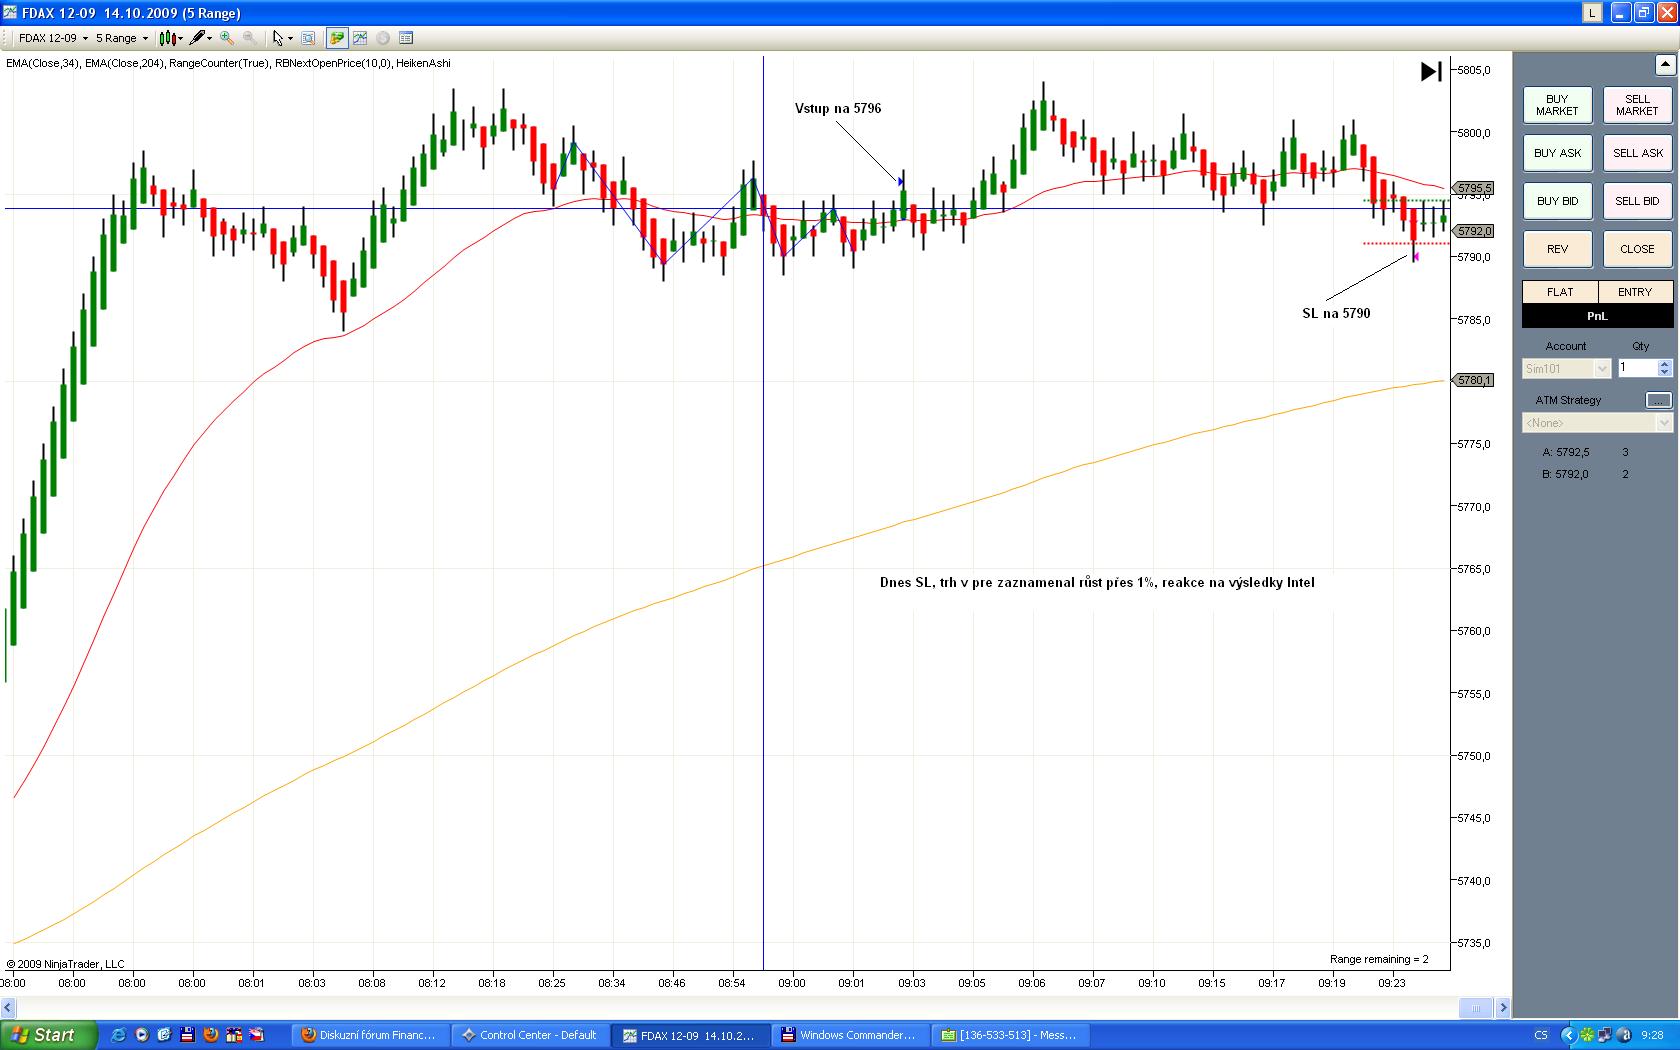
Task: Open the indicators toolbar icon
Action: tap(360, 38)
